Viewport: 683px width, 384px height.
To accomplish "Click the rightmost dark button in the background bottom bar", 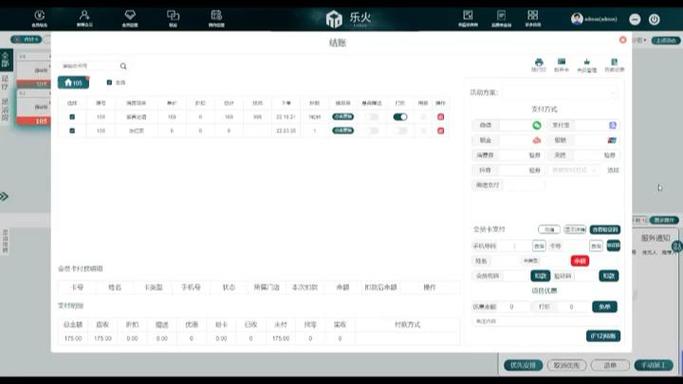I will (x=653, y=365).
